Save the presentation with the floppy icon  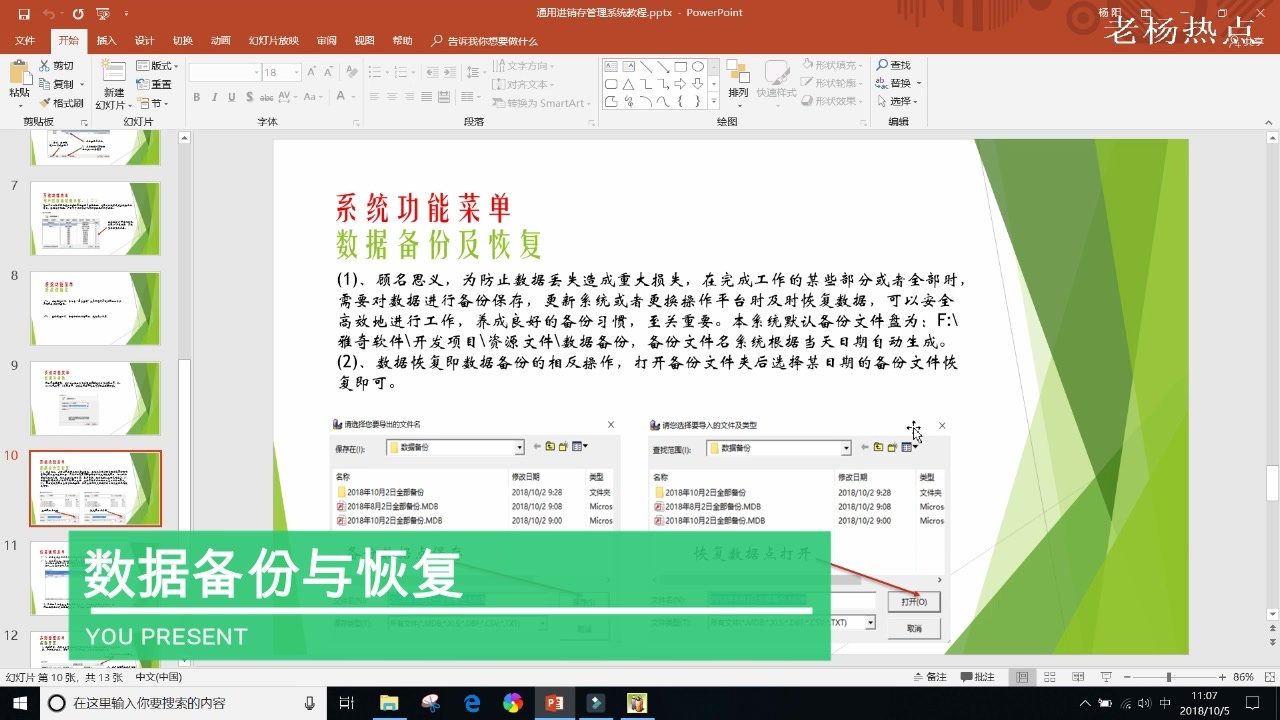[x=23, y=14]
